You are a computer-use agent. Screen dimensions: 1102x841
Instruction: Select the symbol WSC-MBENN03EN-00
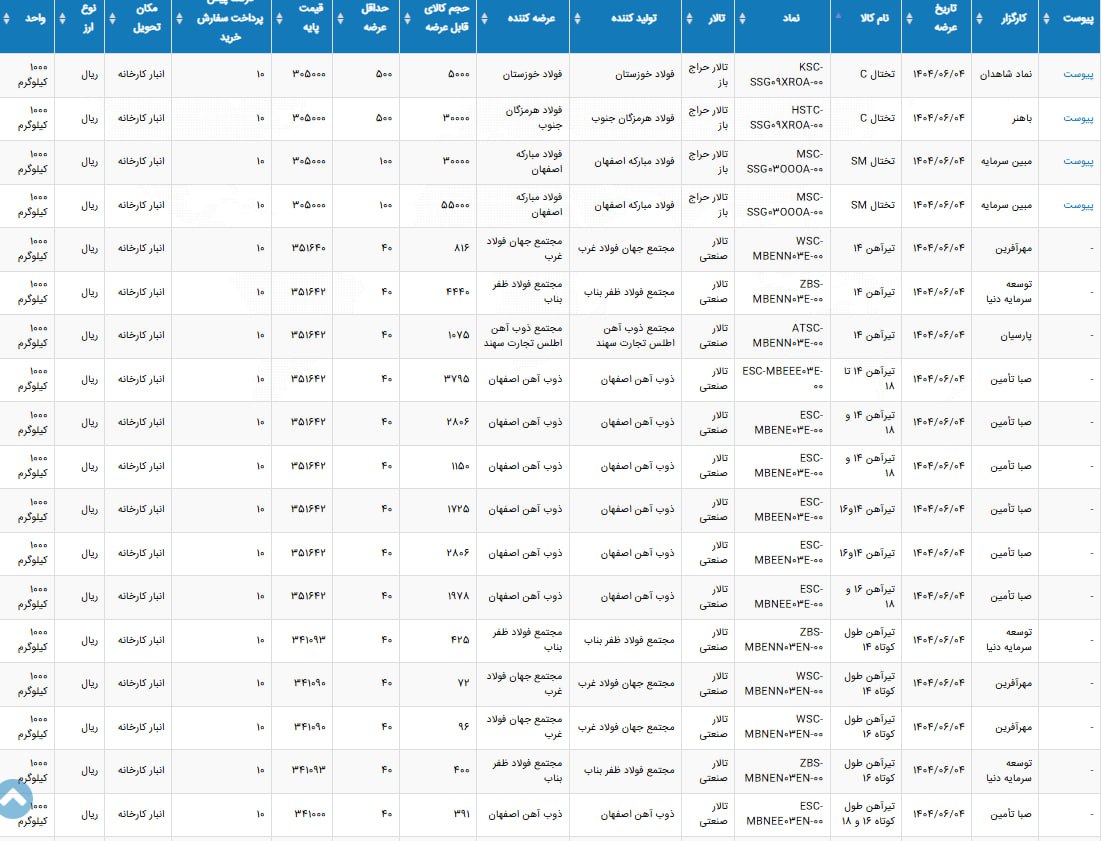[x=783, y=684]
